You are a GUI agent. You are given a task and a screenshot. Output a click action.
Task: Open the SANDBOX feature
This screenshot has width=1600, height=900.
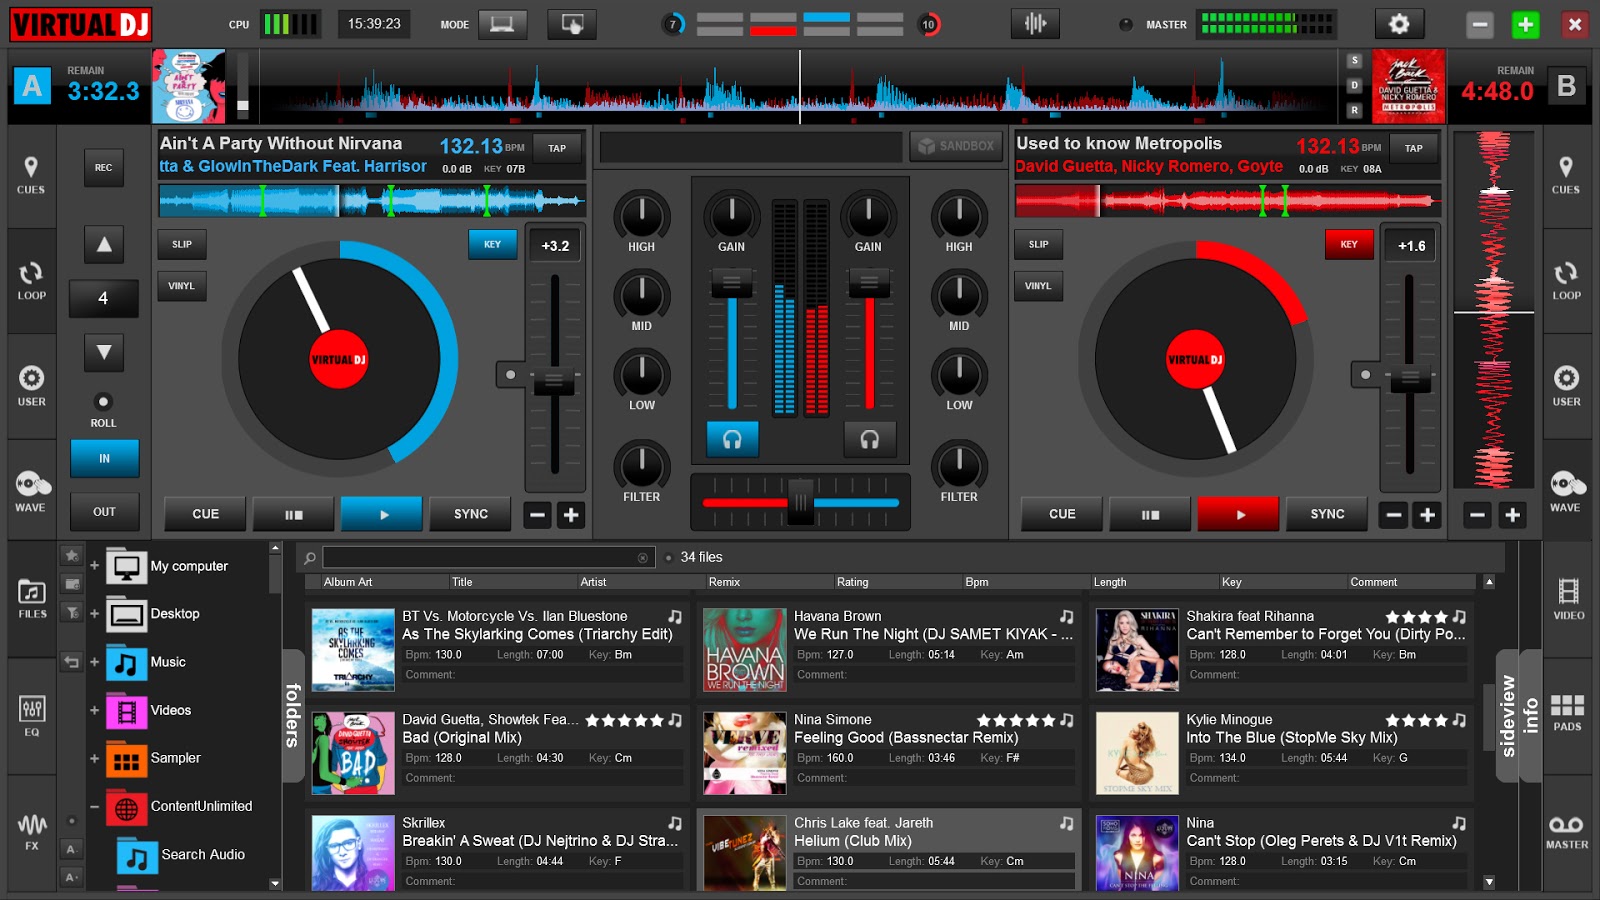(956, 145)
